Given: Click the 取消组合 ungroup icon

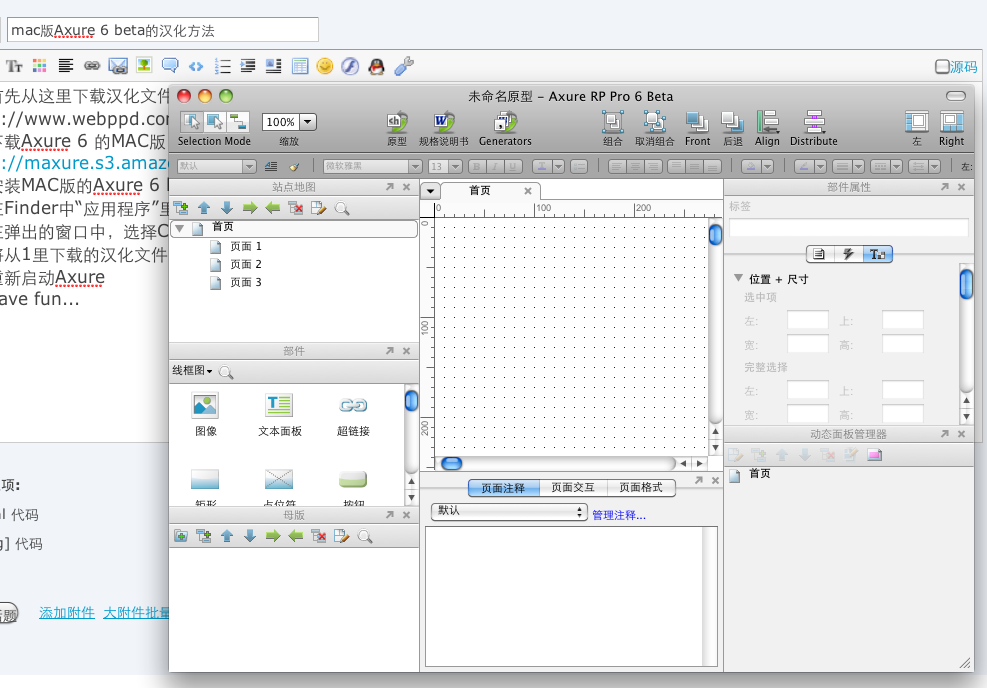Looking at the screenshot, I should [655, 121].
